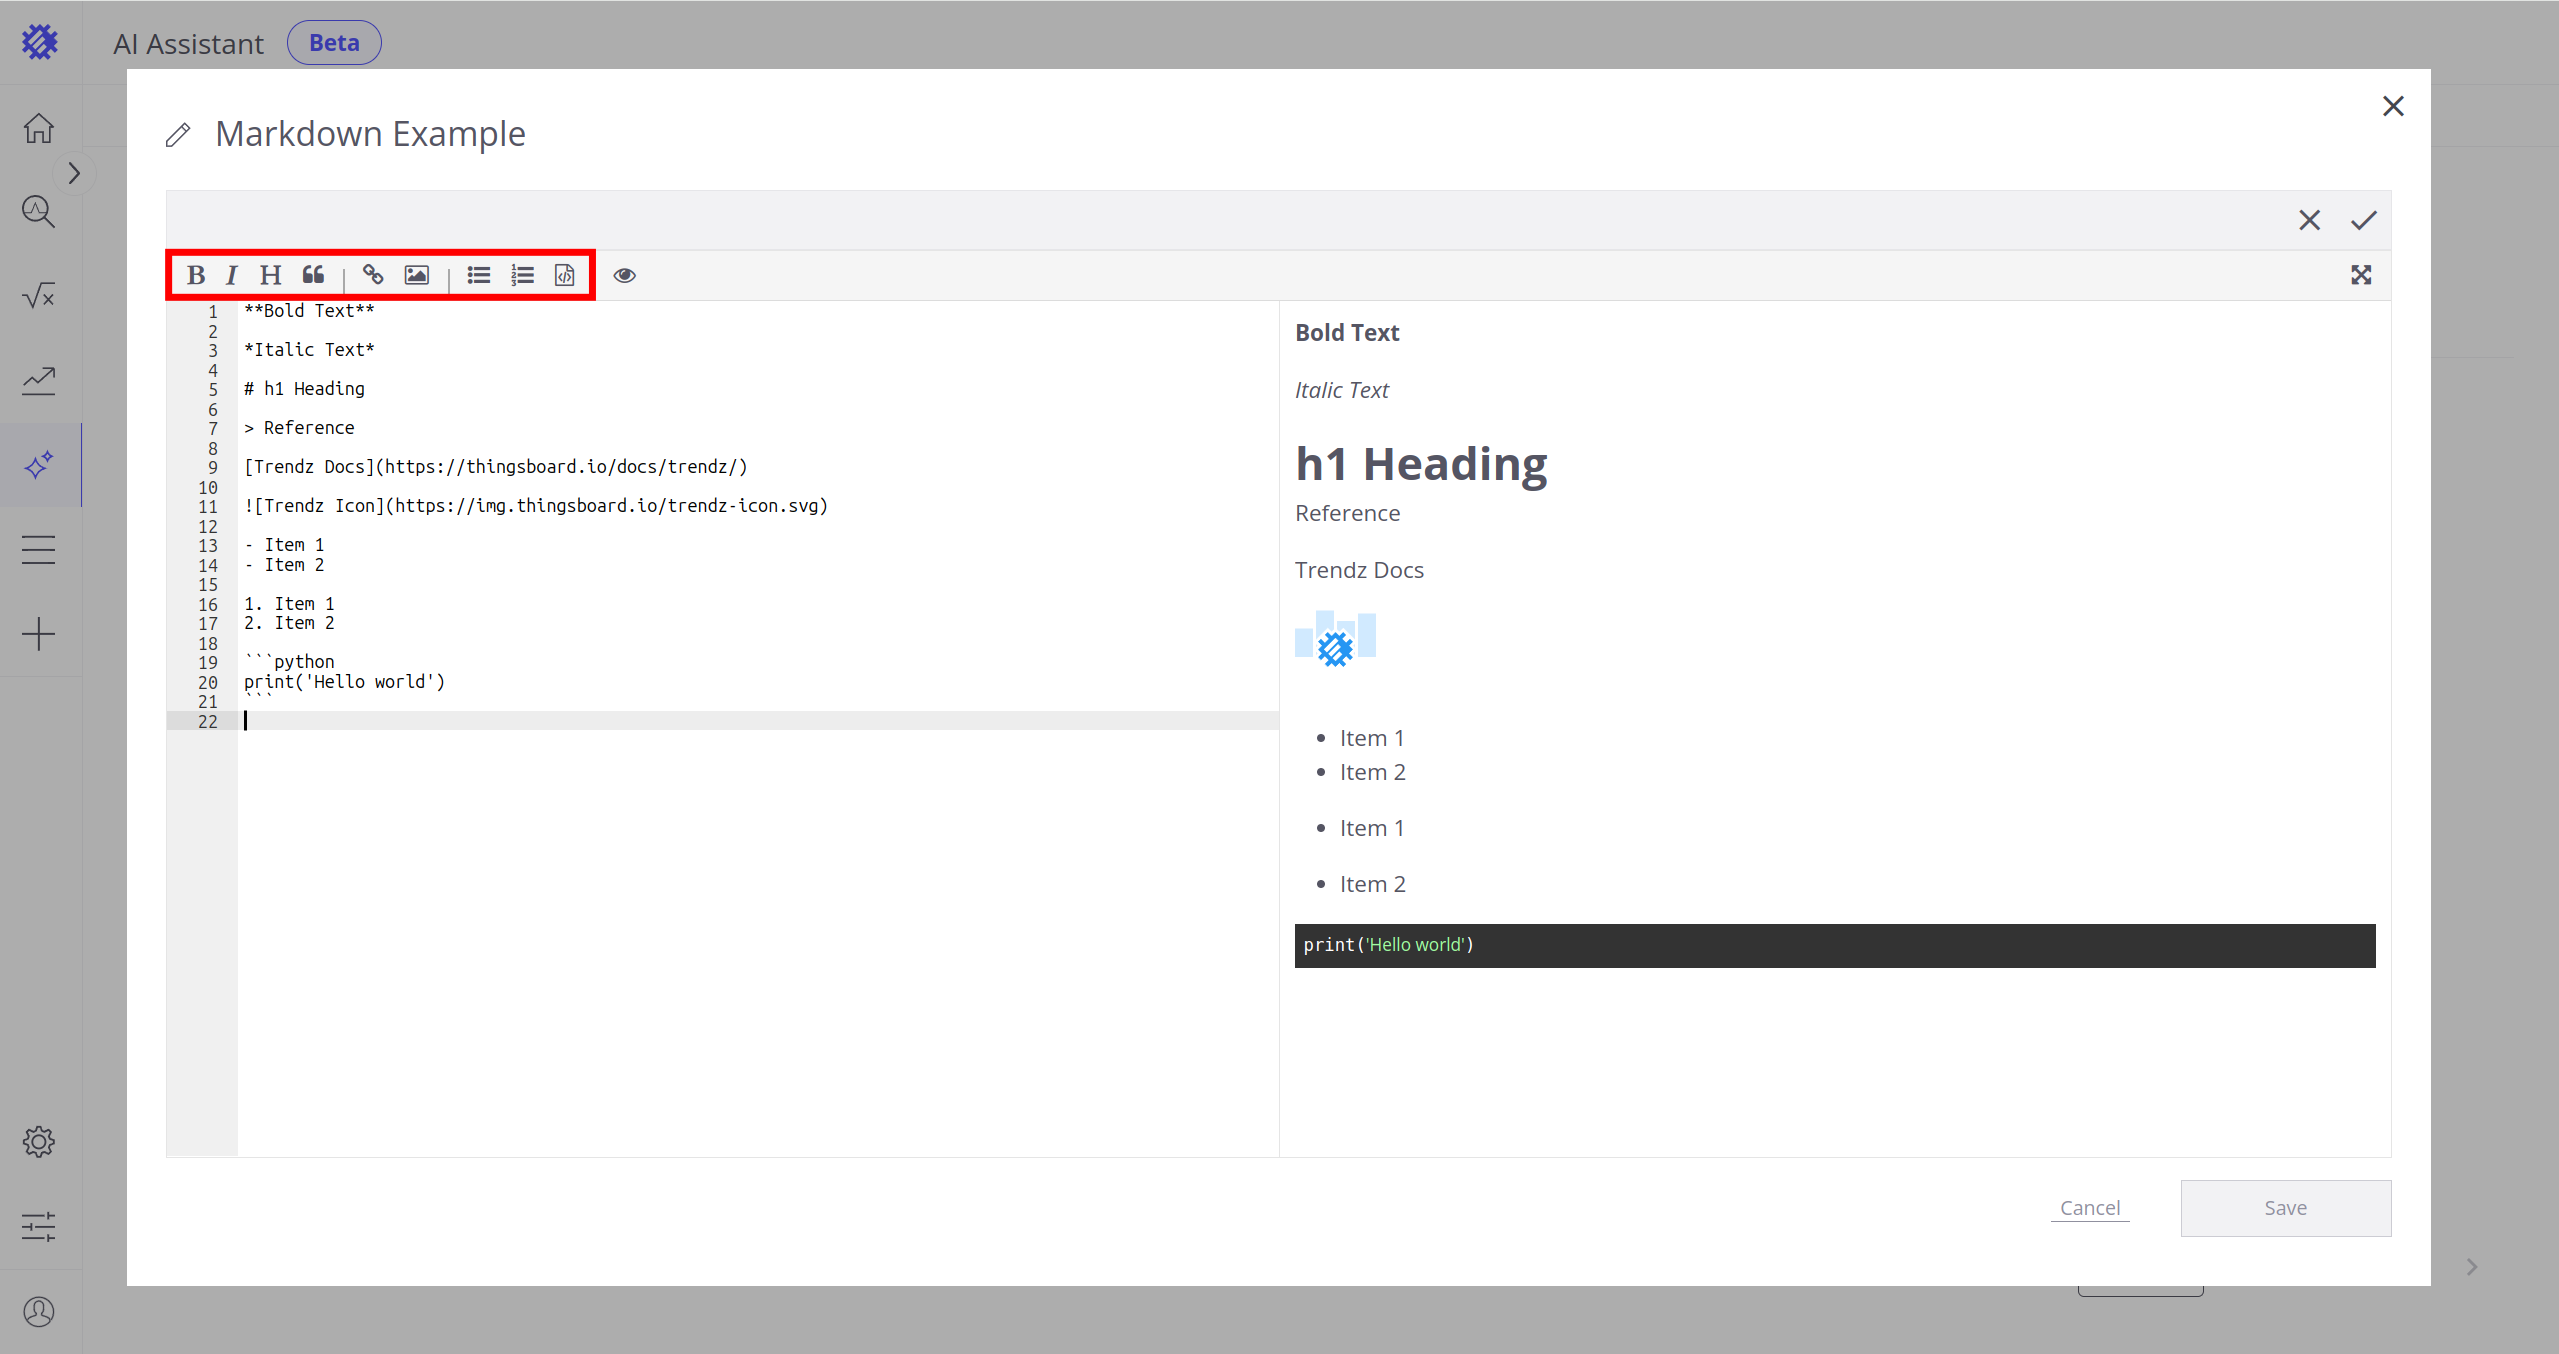Insert link using chain icon
The image size is (2559, 1354).
coord(373,275)
